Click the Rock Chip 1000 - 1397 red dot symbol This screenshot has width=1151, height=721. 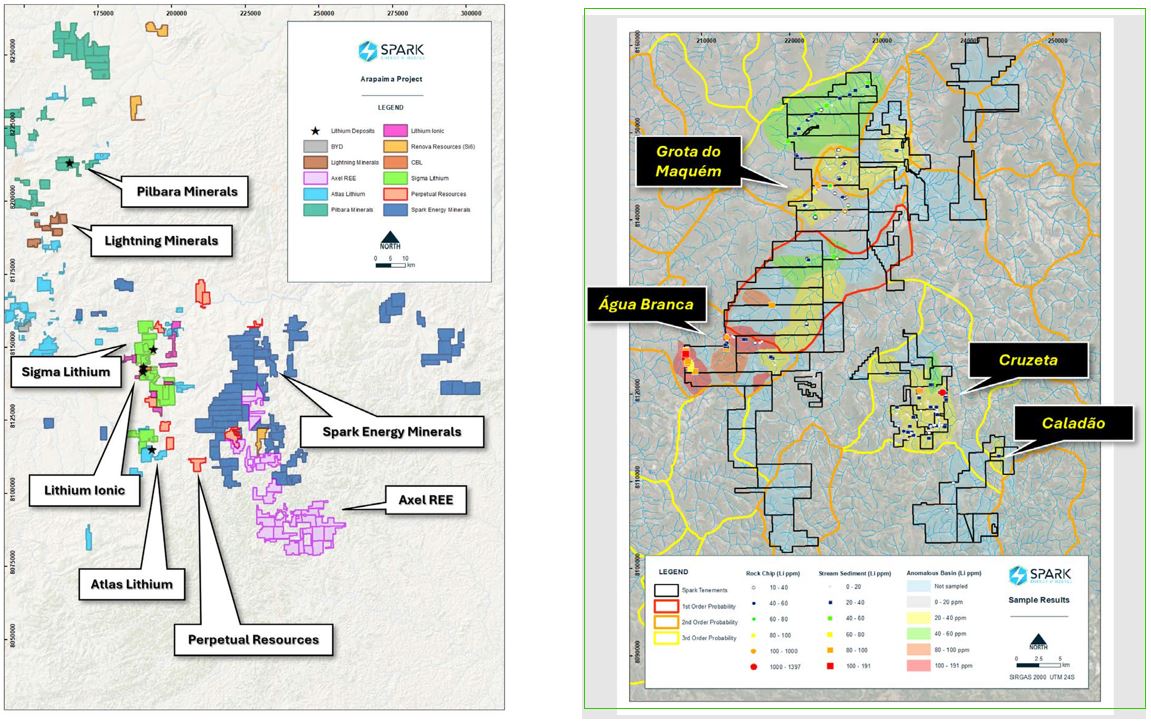(x=754, y=667)
